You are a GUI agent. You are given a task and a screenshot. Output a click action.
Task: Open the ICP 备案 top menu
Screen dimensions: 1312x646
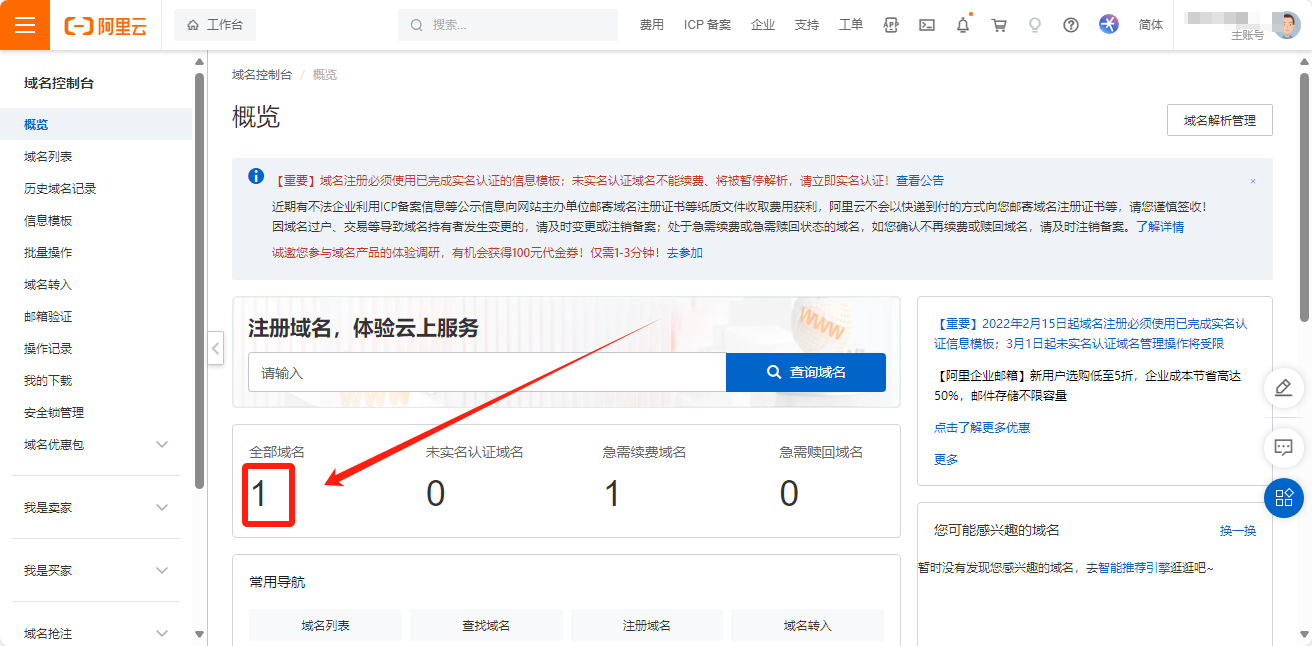[x=707, y=25]
